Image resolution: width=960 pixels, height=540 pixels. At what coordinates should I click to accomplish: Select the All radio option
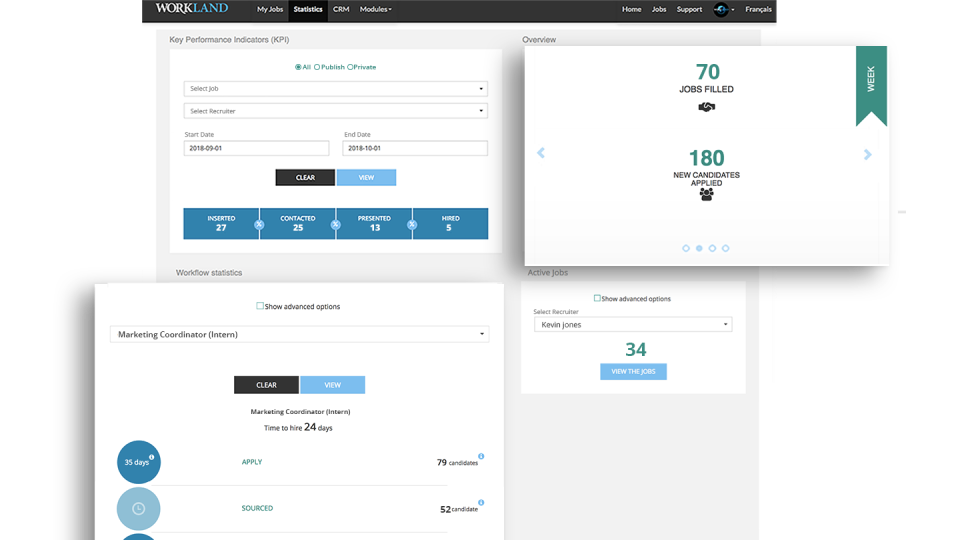[x=298, y=67]
